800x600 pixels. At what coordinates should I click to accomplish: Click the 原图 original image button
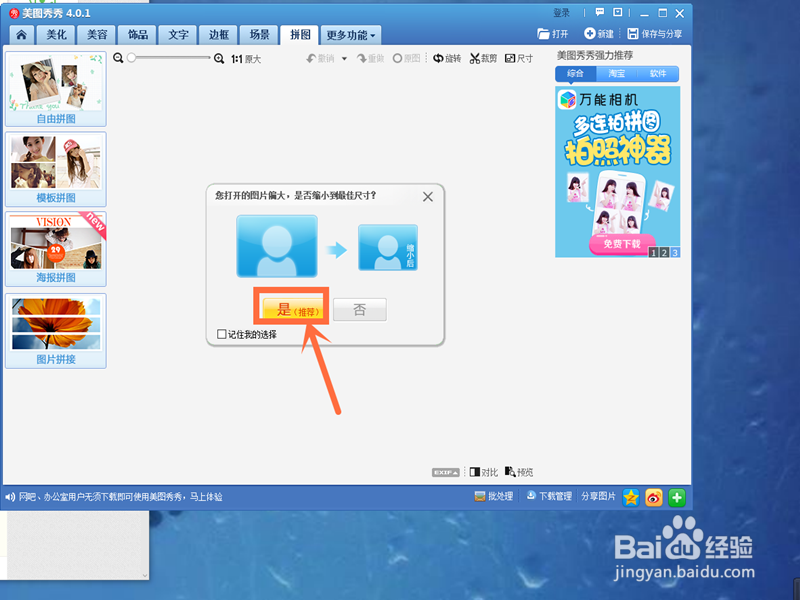coord(406,59)
